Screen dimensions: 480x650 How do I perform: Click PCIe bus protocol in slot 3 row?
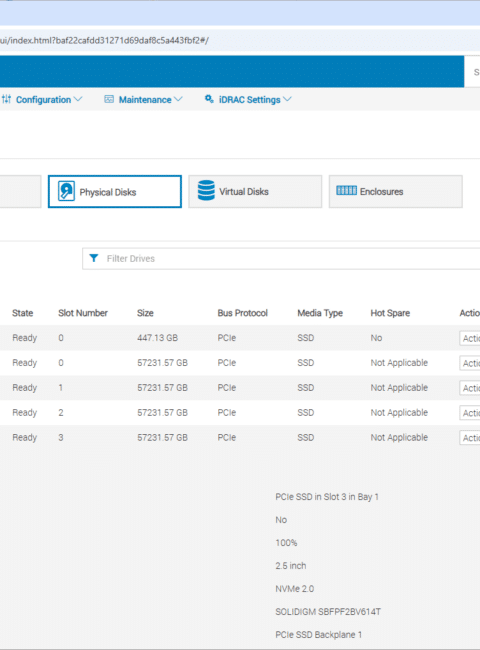(227, 437)
